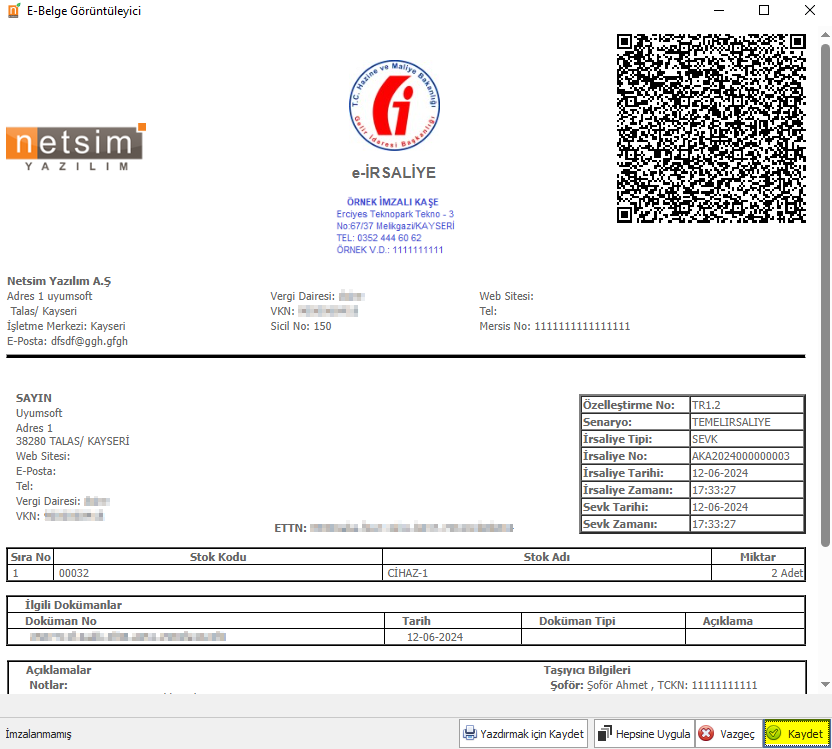The image size is (832, 749).
Task: Click the Stok Kodu column header
Action: pos(218,557)
